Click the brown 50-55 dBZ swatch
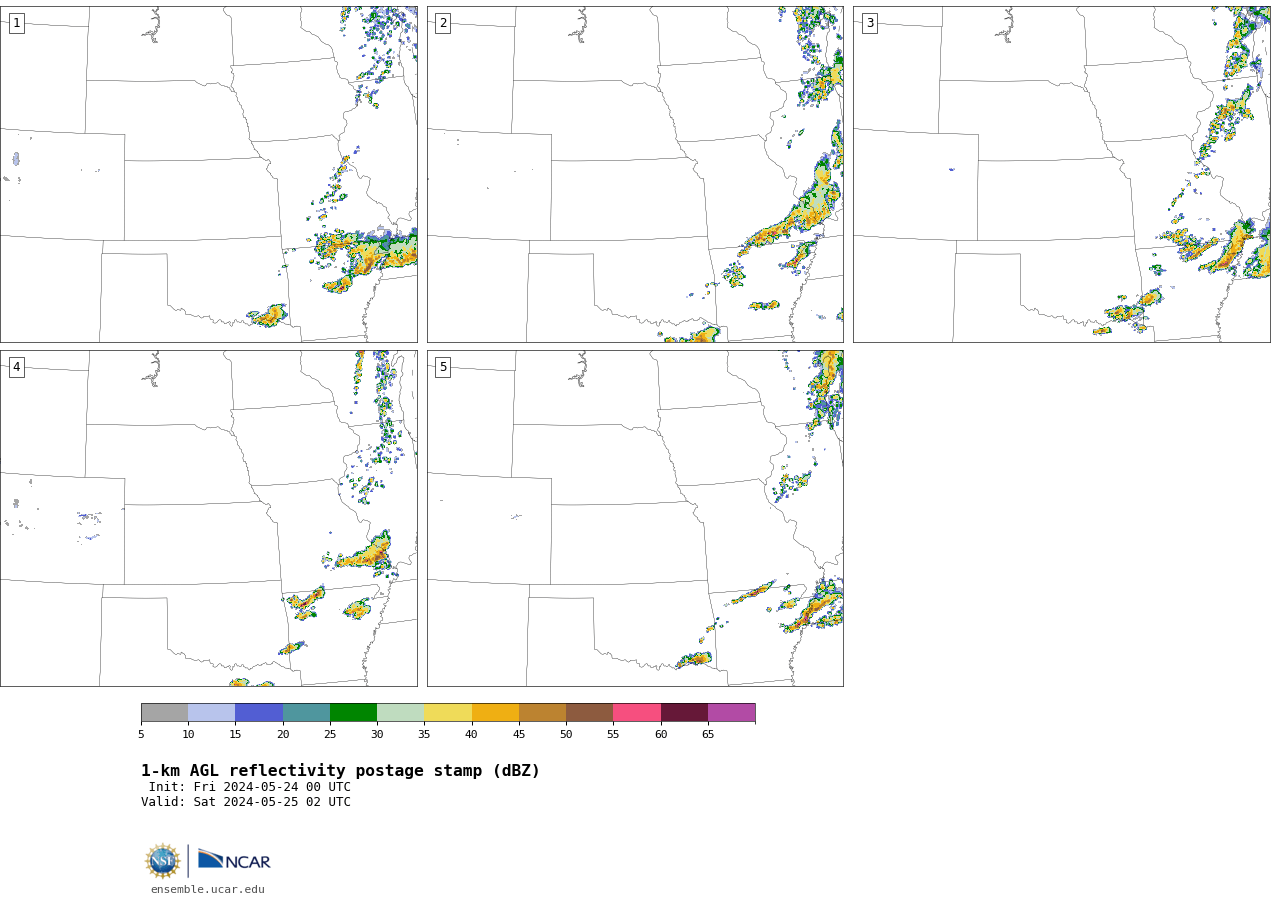This screenshot has width=1280, height=901. pos(589,713)
